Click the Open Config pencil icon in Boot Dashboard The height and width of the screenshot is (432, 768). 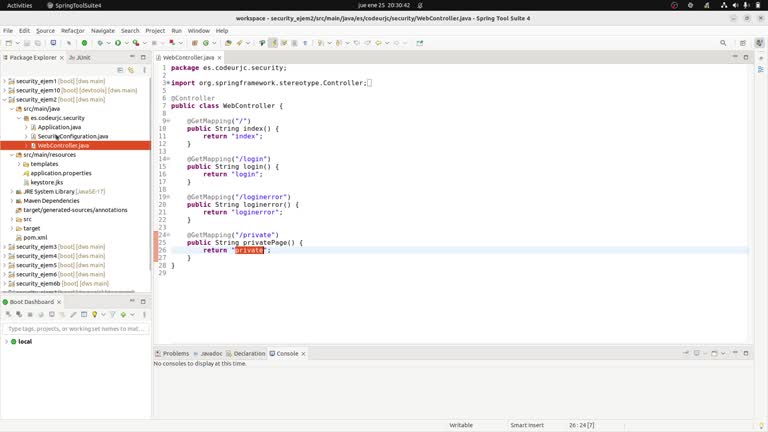click(73, 314)
